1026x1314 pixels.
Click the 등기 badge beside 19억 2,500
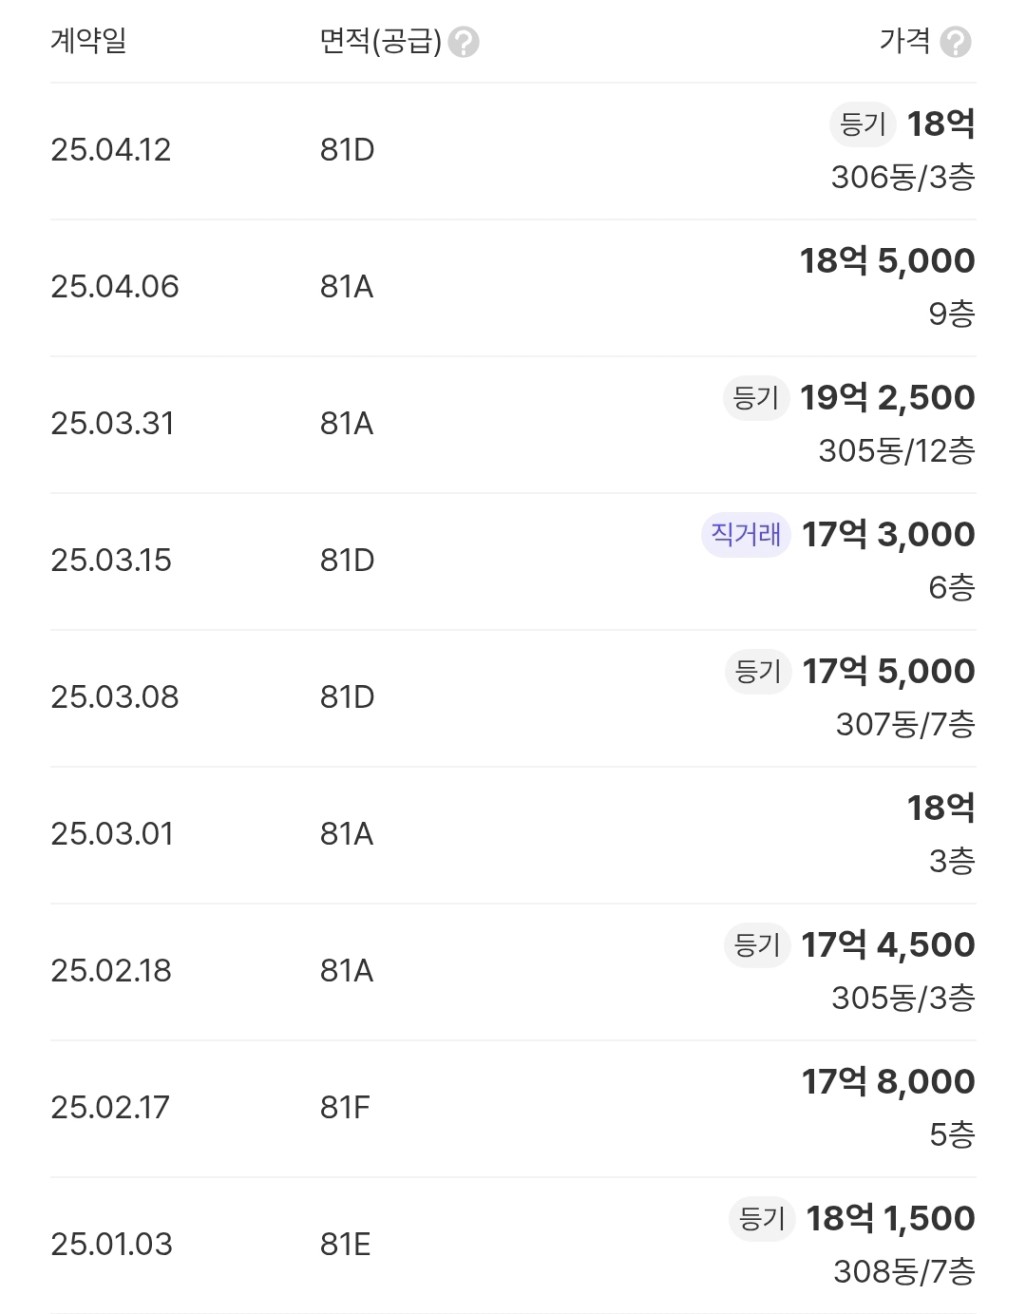756,398
